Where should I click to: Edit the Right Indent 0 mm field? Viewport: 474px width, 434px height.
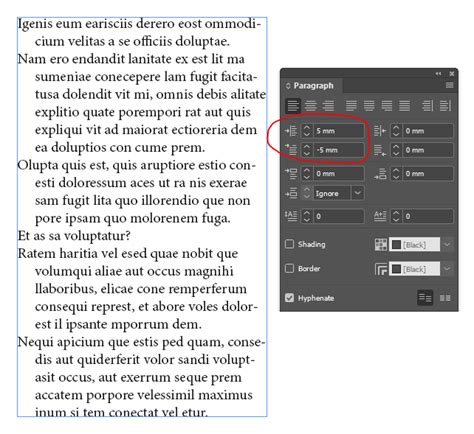point(427,131)
